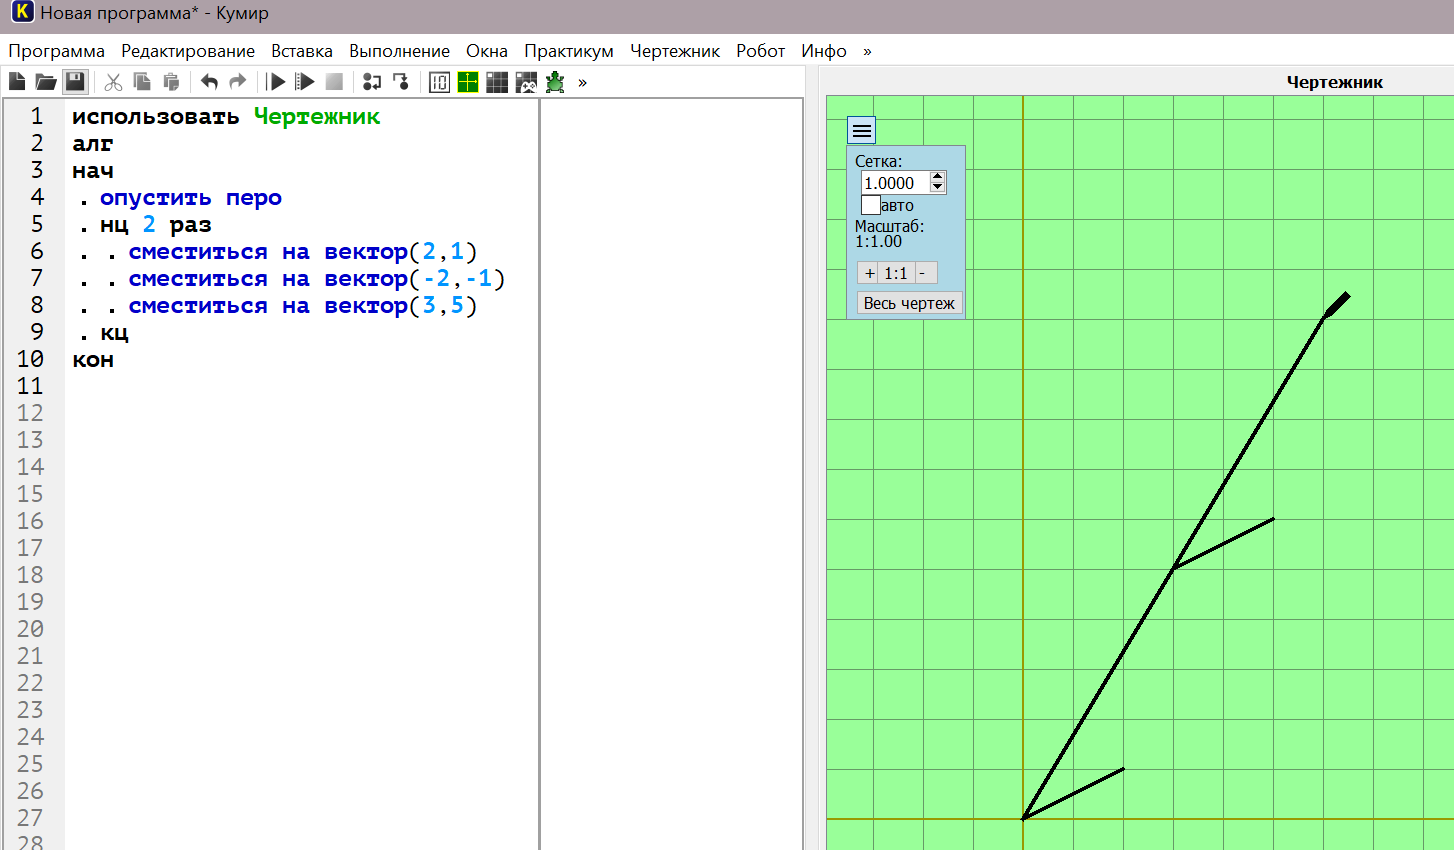Screen dimensions: 1454x850
Task: Open the Практикум menu
Action: pos(569,51)
